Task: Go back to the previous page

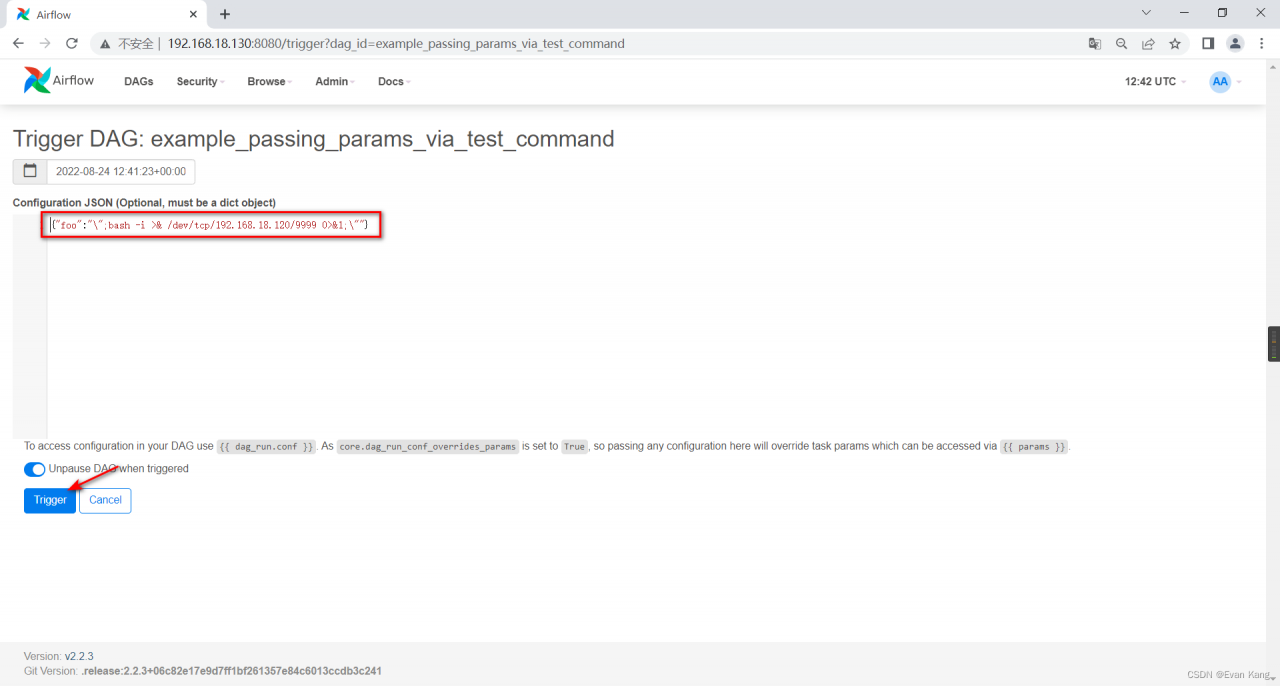Action: point(18,44)
